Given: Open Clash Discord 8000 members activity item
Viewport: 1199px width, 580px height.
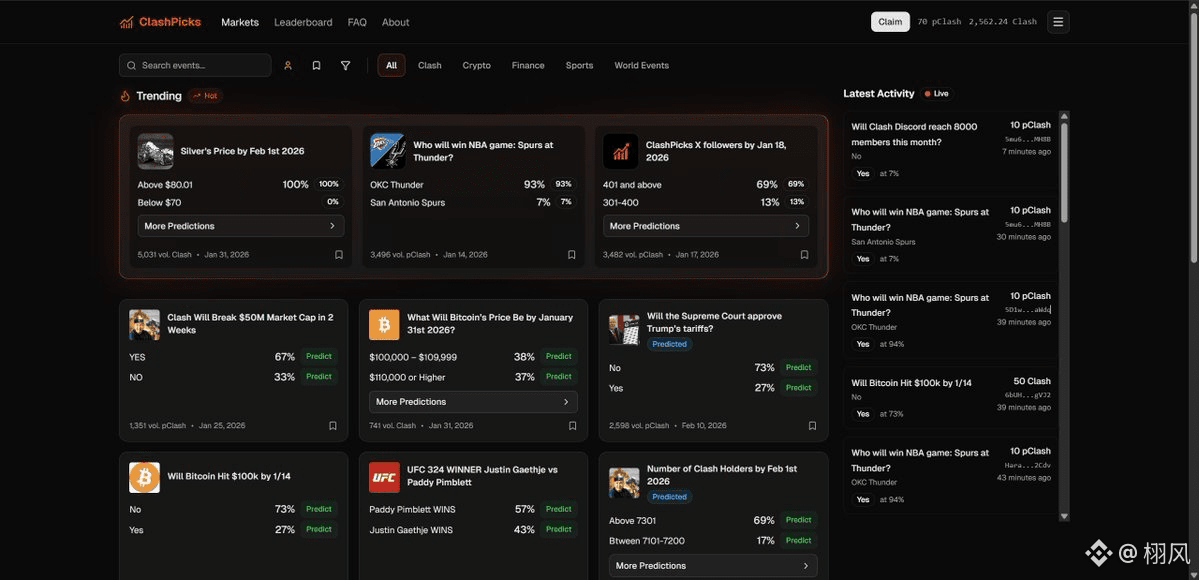Looking at the screenshot, I should [x=950, y=149].
